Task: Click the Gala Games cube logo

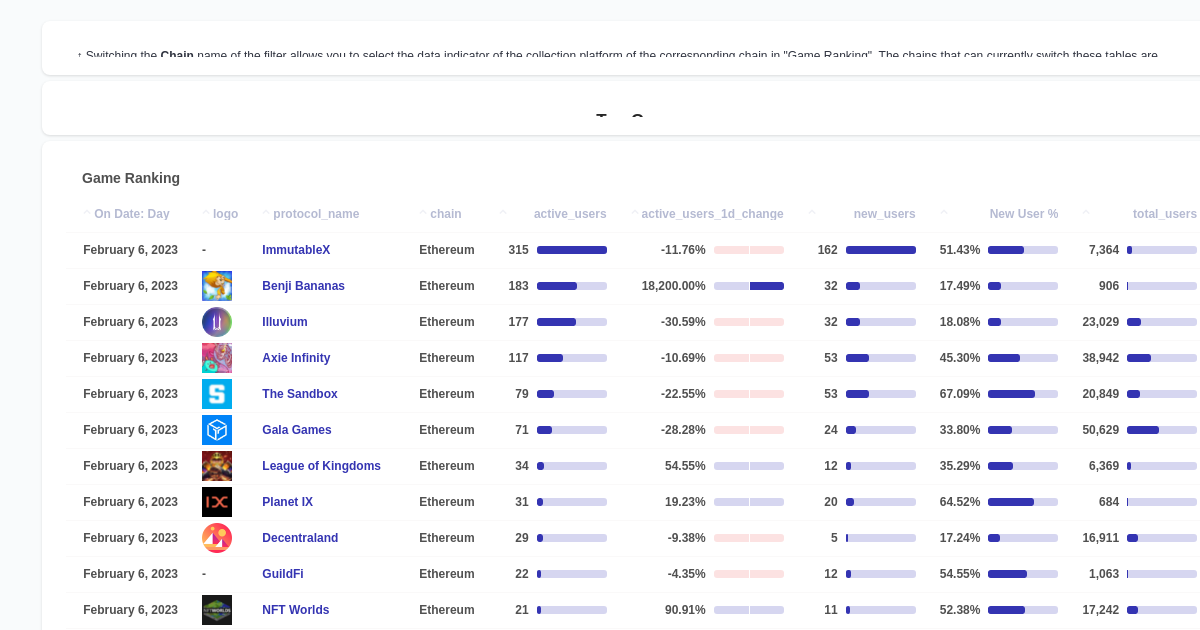Action: tap(217, 430)
